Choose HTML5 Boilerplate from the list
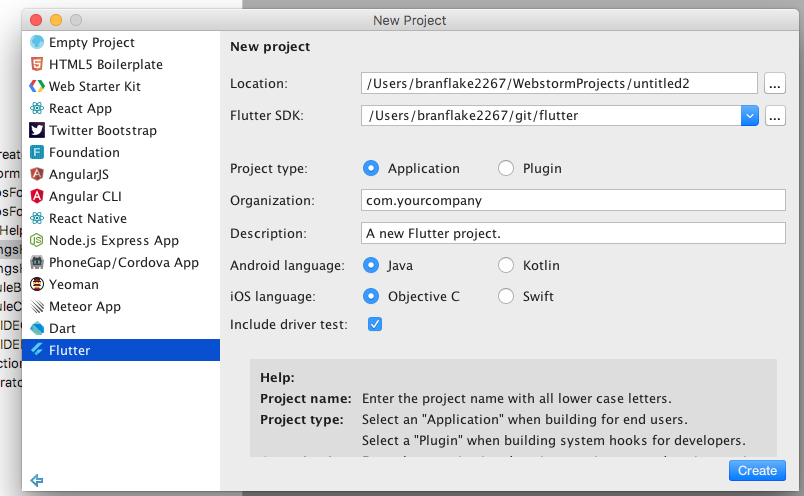 point(121,64)
